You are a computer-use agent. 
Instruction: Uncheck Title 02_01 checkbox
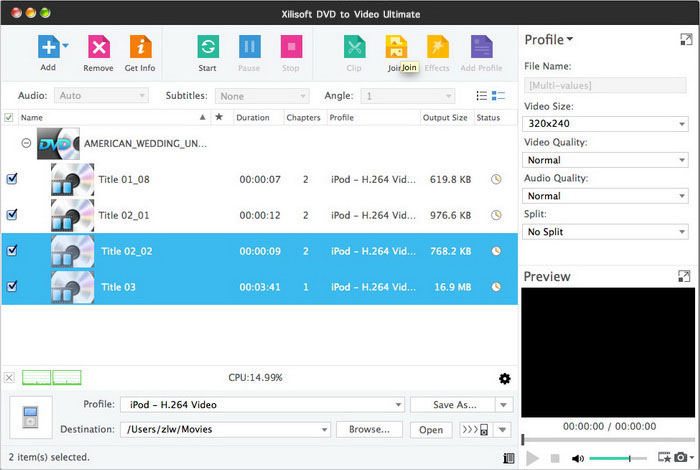click(12, 215)
